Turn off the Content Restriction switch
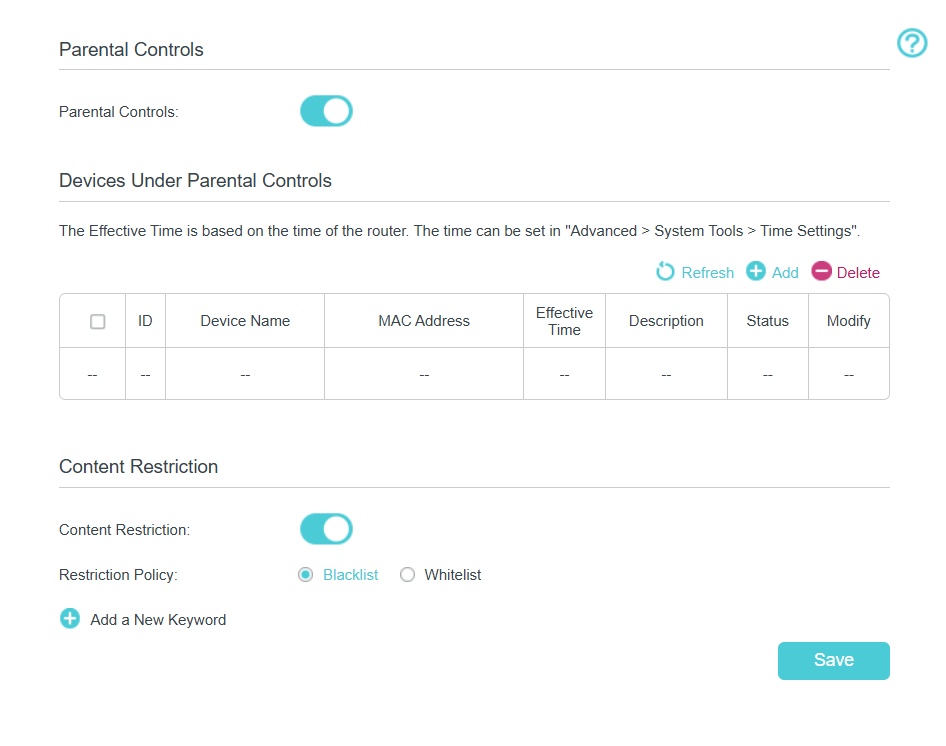Image resolution: width=946 pixels, height=746 pixels. [326, 529]
